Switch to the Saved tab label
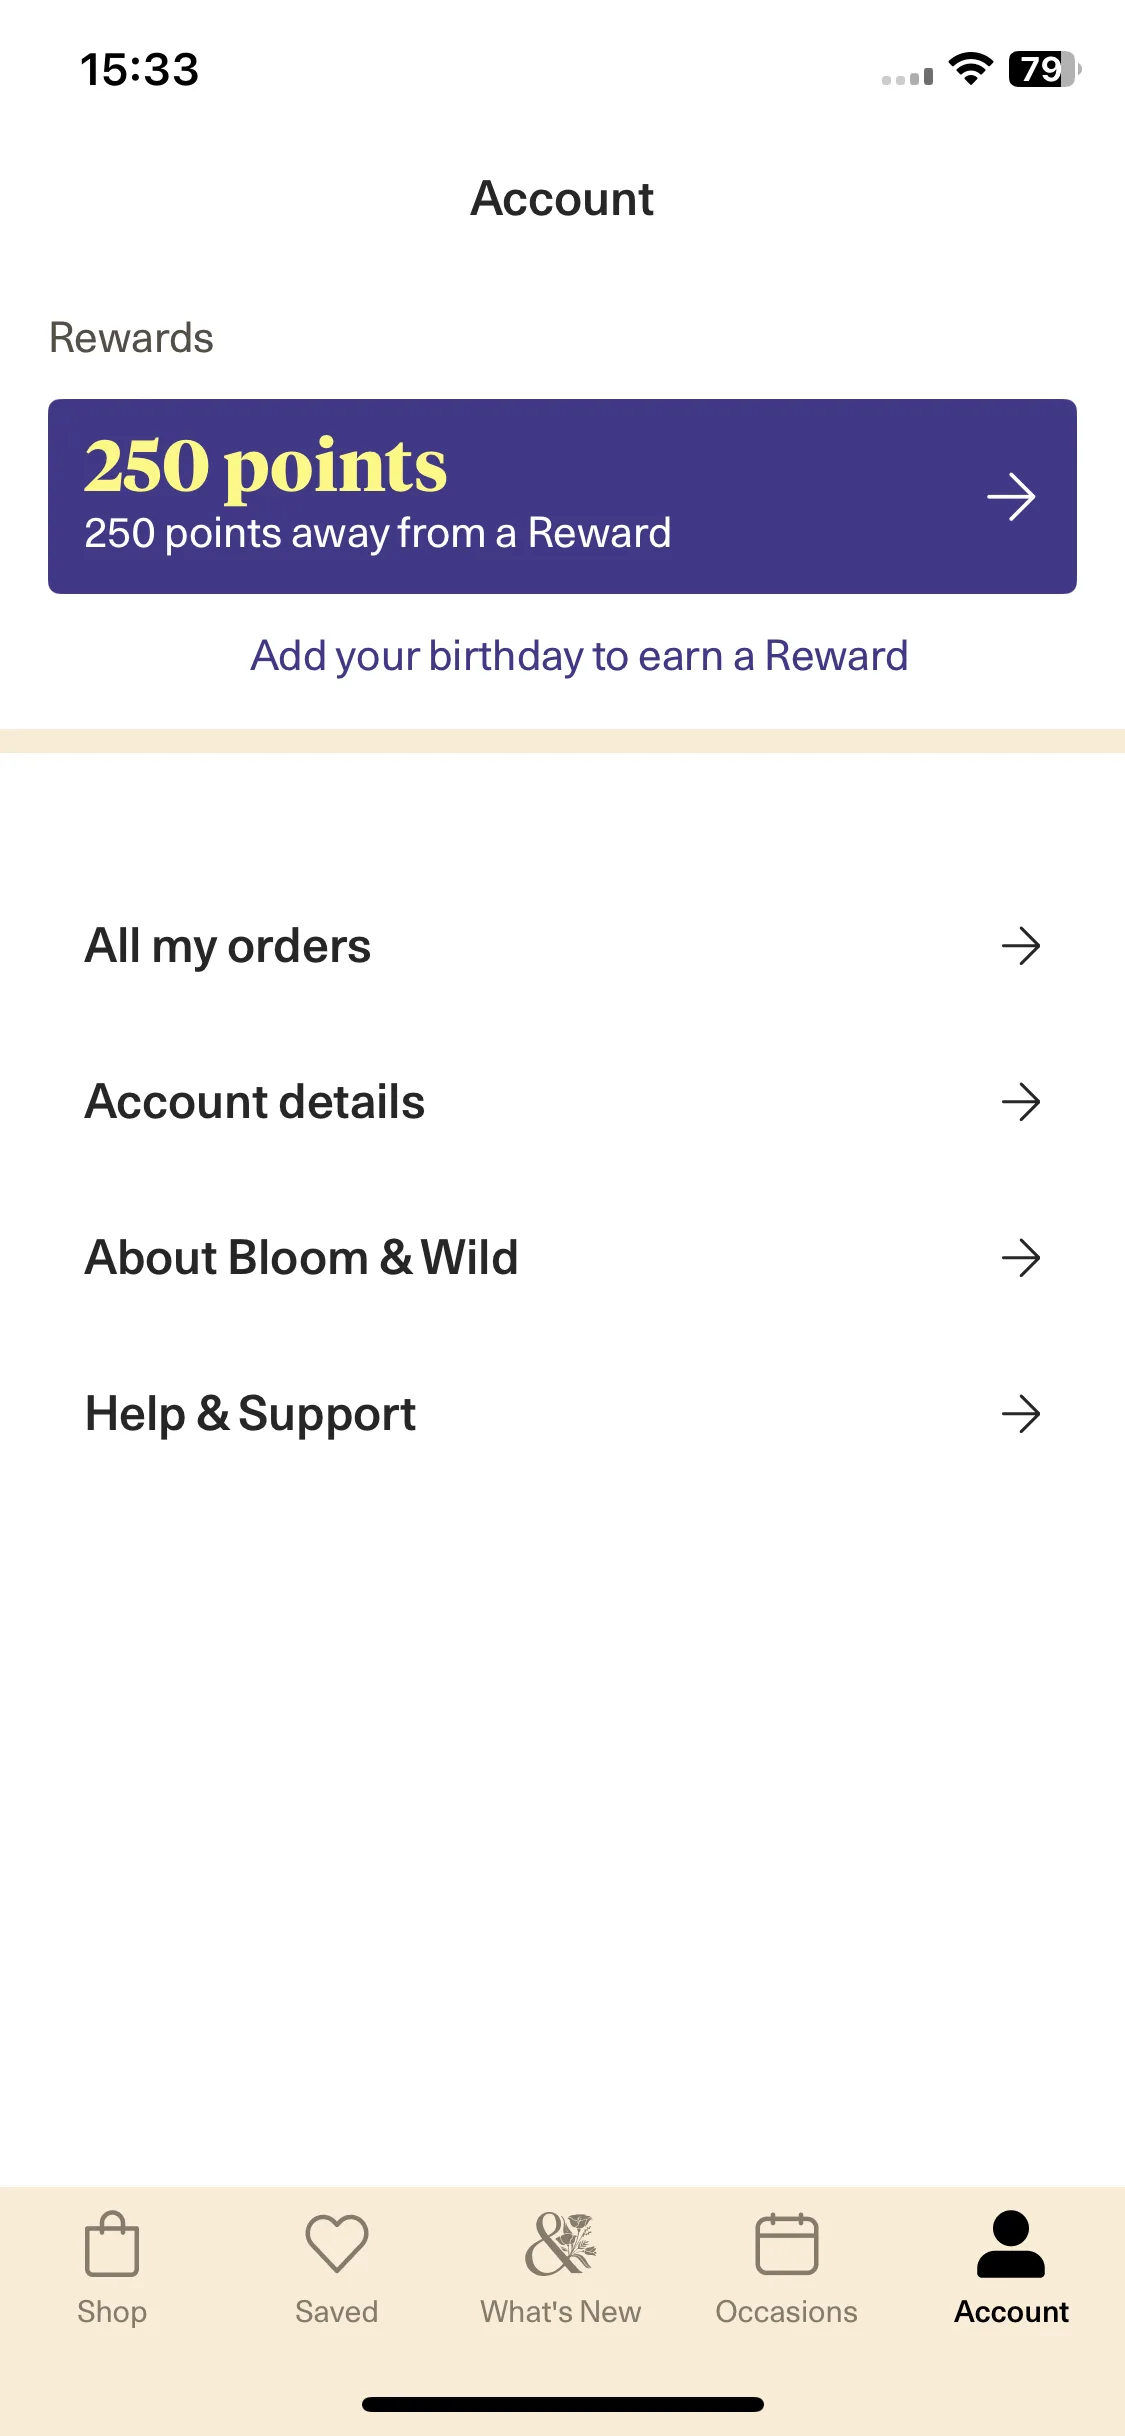The image size is (1125, 2436). (x=337, y=2312)
